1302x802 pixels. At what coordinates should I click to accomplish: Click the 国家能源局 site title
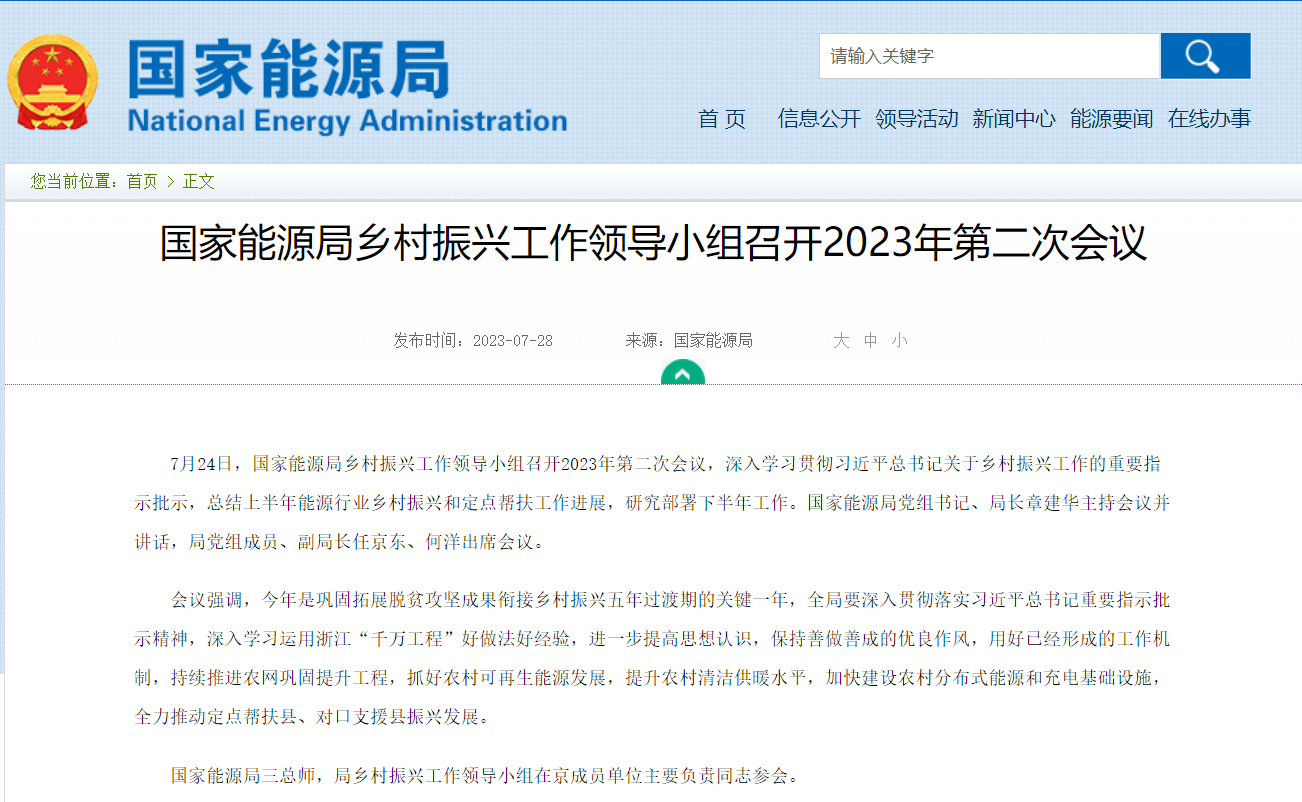click(x=288, y=70)
